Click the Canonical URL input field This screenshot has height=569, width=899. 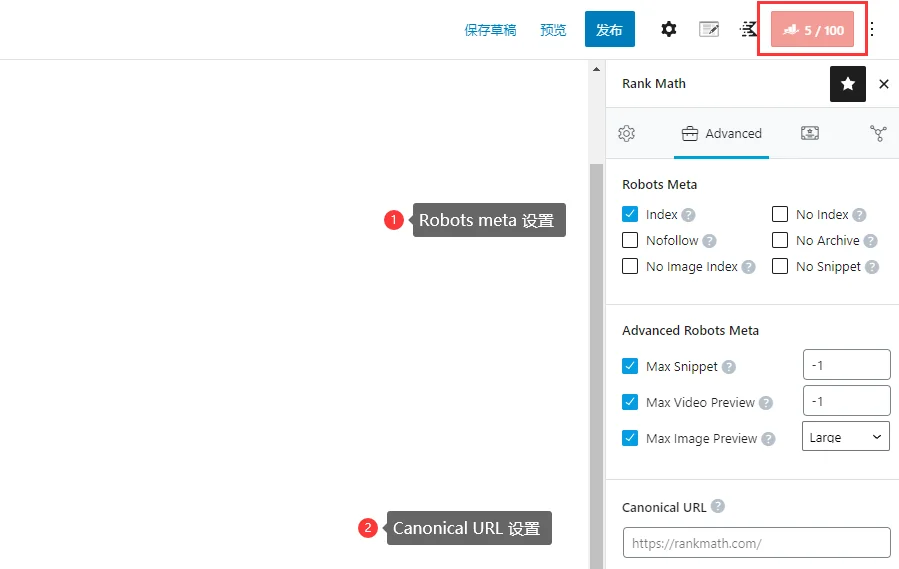click(756, 543)
